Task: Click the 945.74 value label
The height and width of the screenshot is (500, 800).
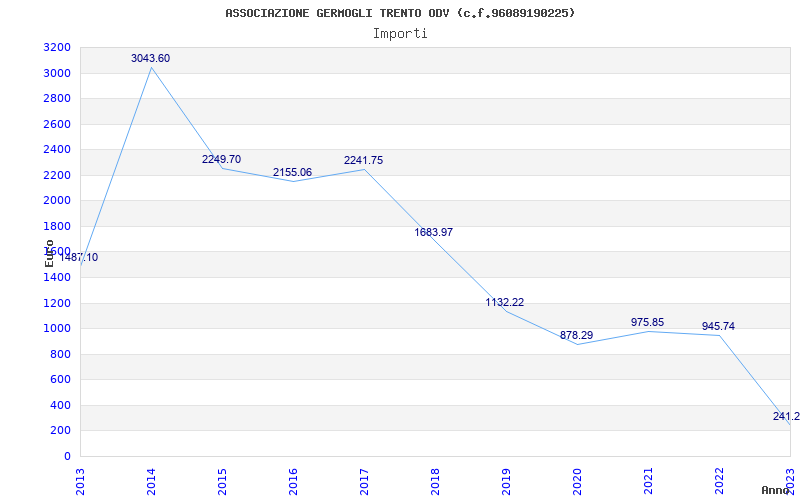Action: (x=718, y=326)
